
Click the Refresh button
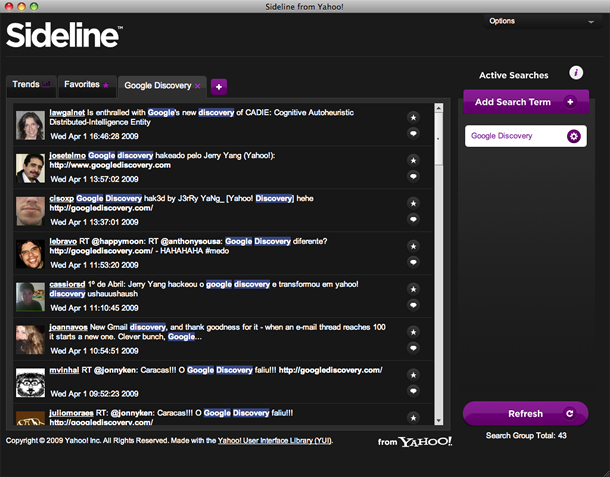coord(525,413)
